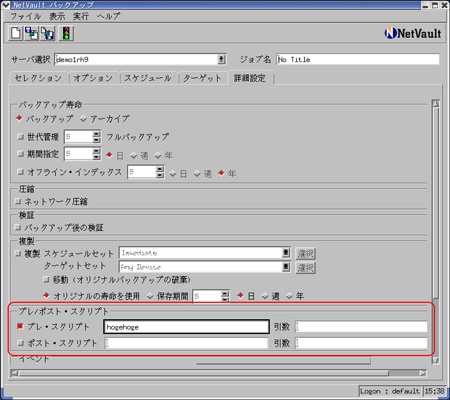Select the バックアップ radio button
450x400 pixels.
click(19, 118)
